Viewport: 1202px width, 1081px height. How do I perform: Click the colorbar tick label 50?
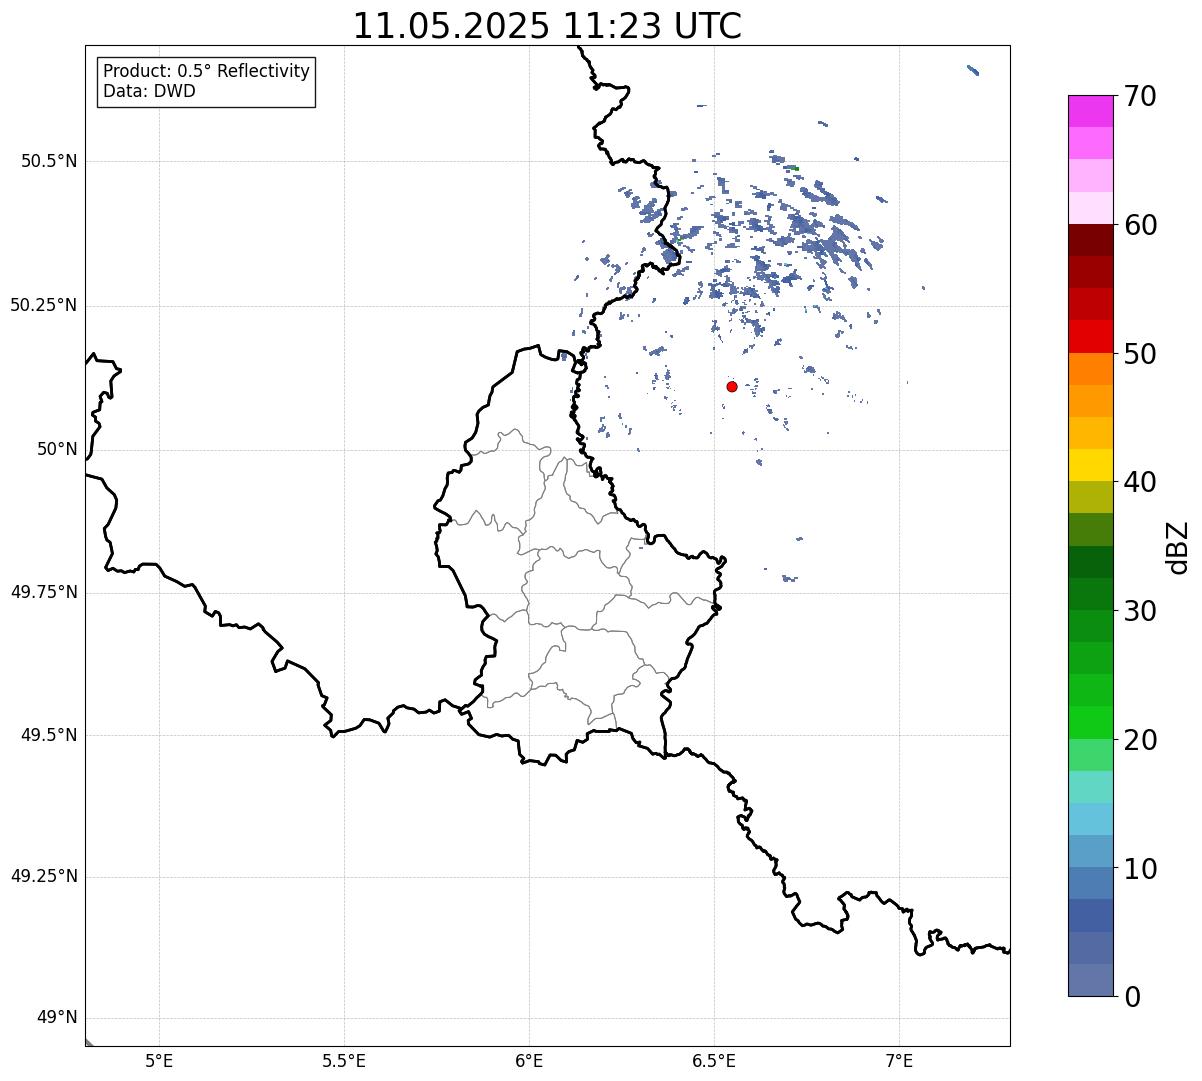tap(1140, 354)
